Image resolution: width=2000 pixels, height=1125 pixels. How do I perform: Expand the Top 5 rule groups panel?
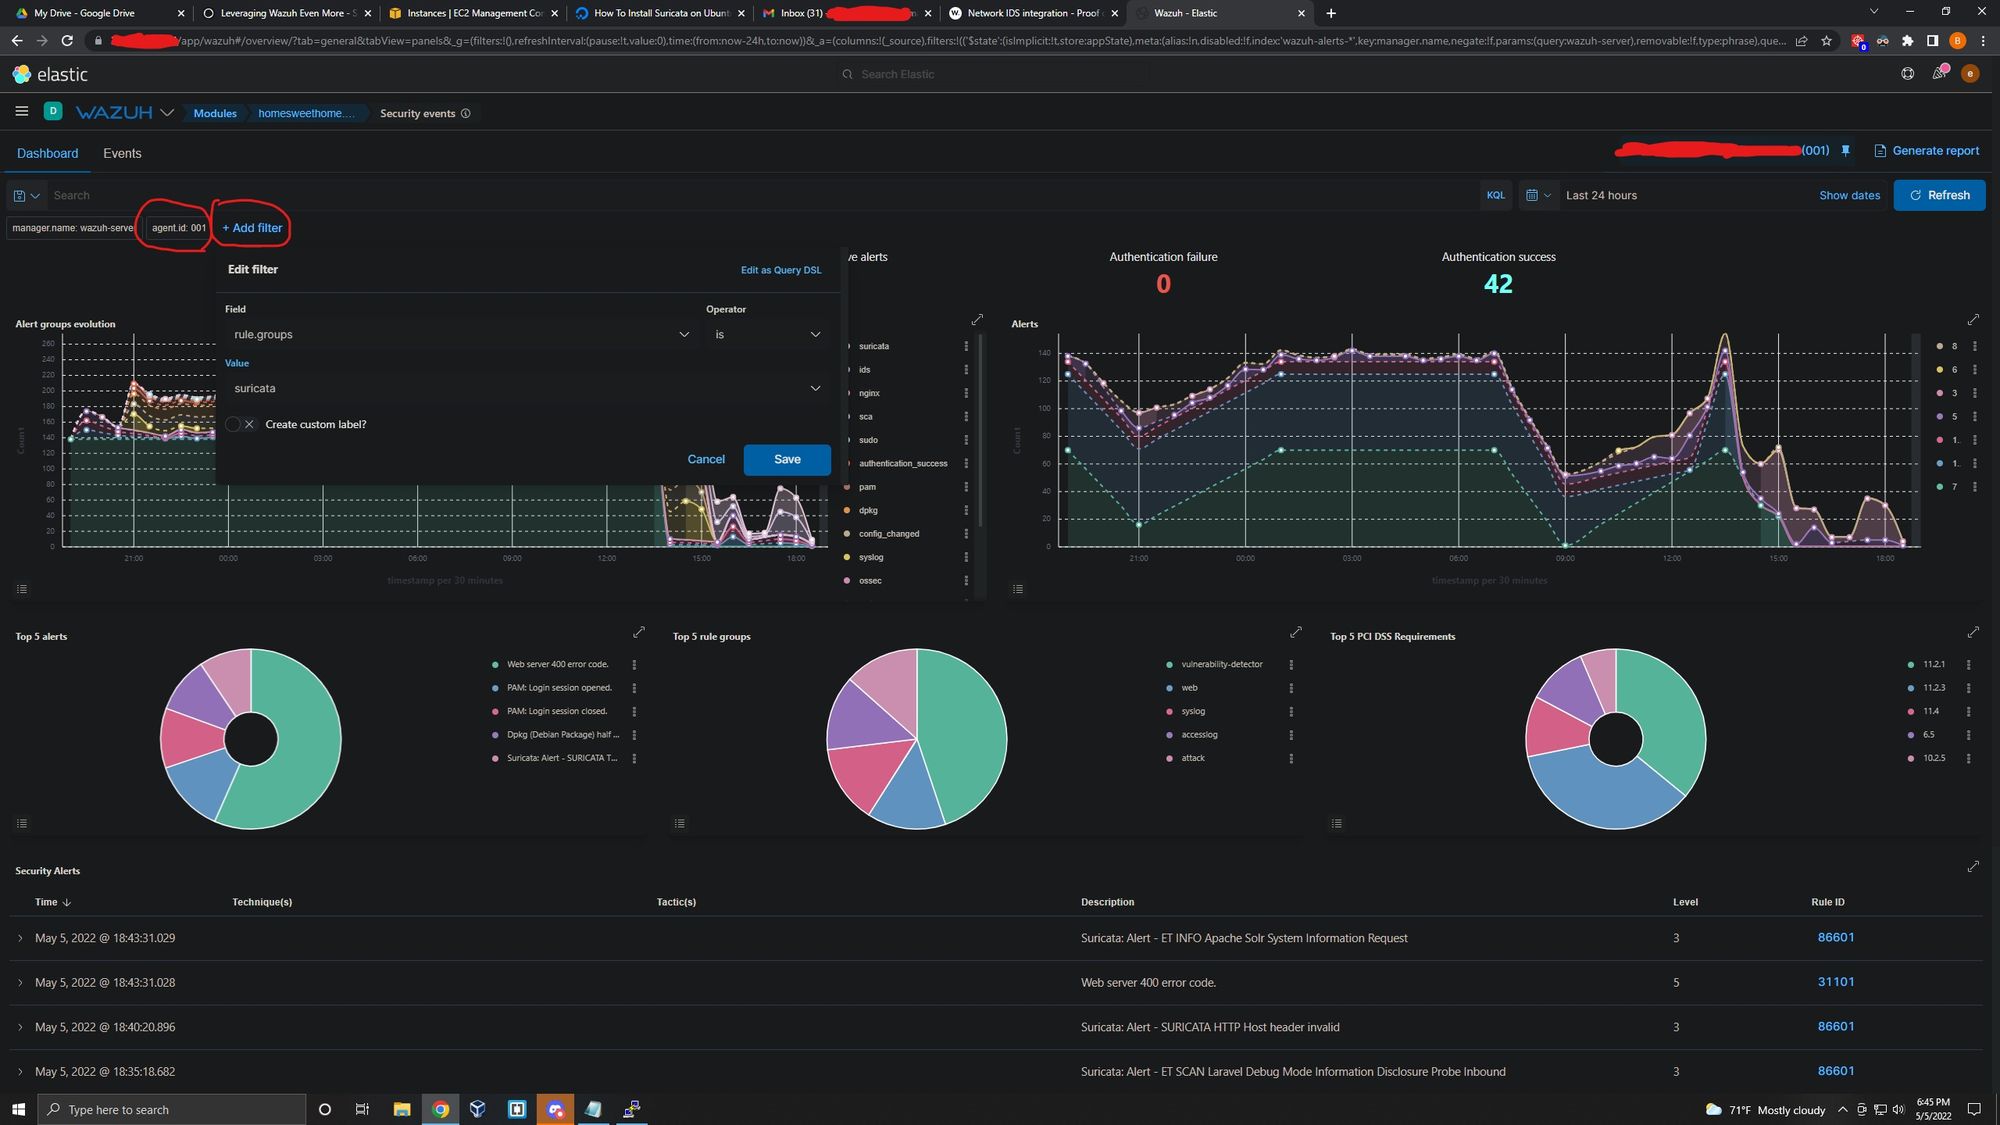(x=1296, y=632)
